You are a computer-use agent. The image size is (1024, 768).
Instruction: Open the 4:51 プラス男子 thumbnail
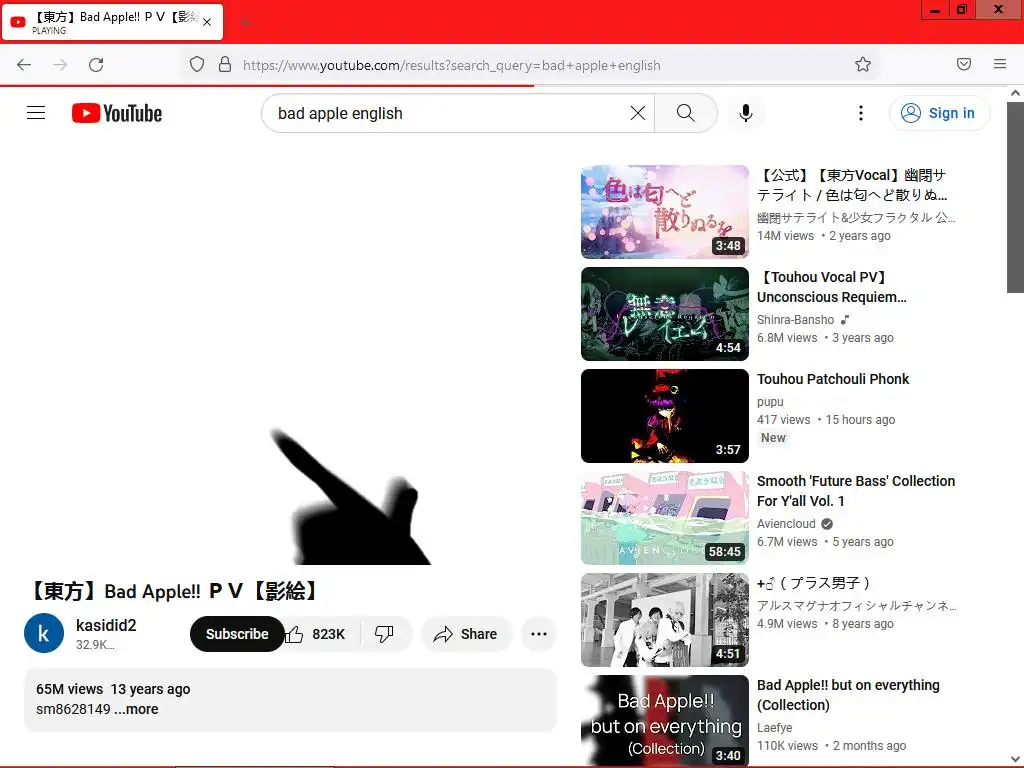(x=665, y=620)
